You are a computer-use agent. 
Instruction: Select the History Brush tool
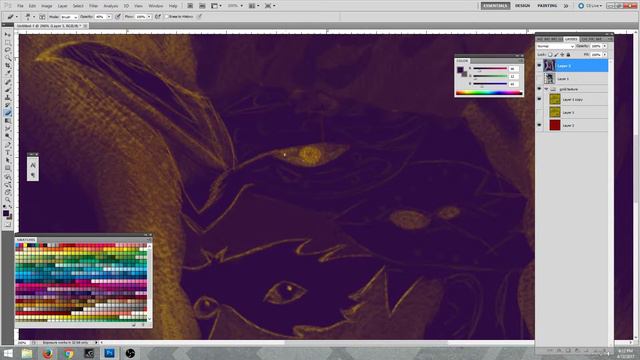[x=7, y=105]
